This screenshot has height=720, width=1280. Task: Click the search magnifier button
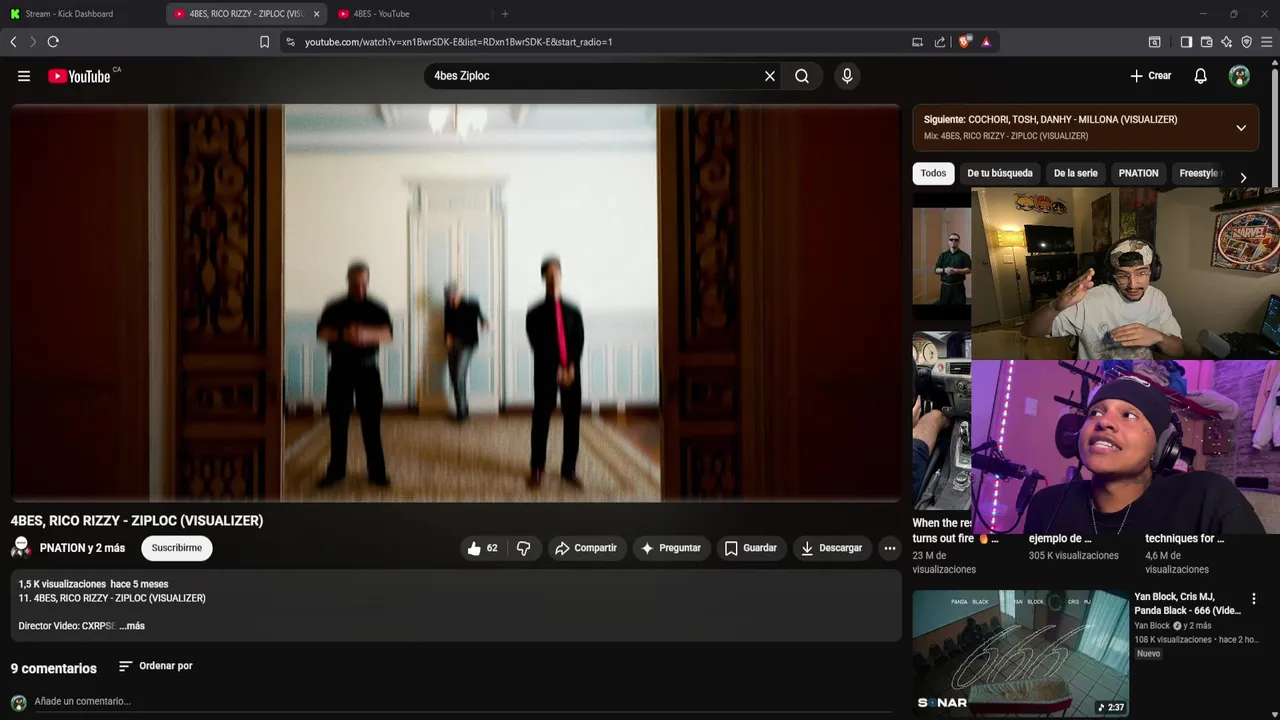click(802, 76)
